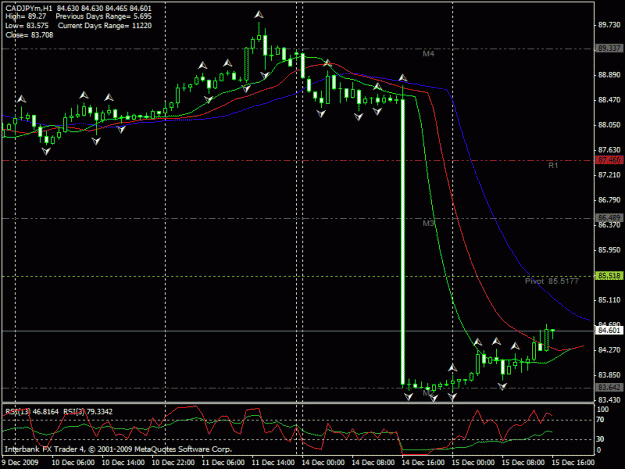
Task: Click the gray 86.489 price tag
Action: [x=609, y=218]
